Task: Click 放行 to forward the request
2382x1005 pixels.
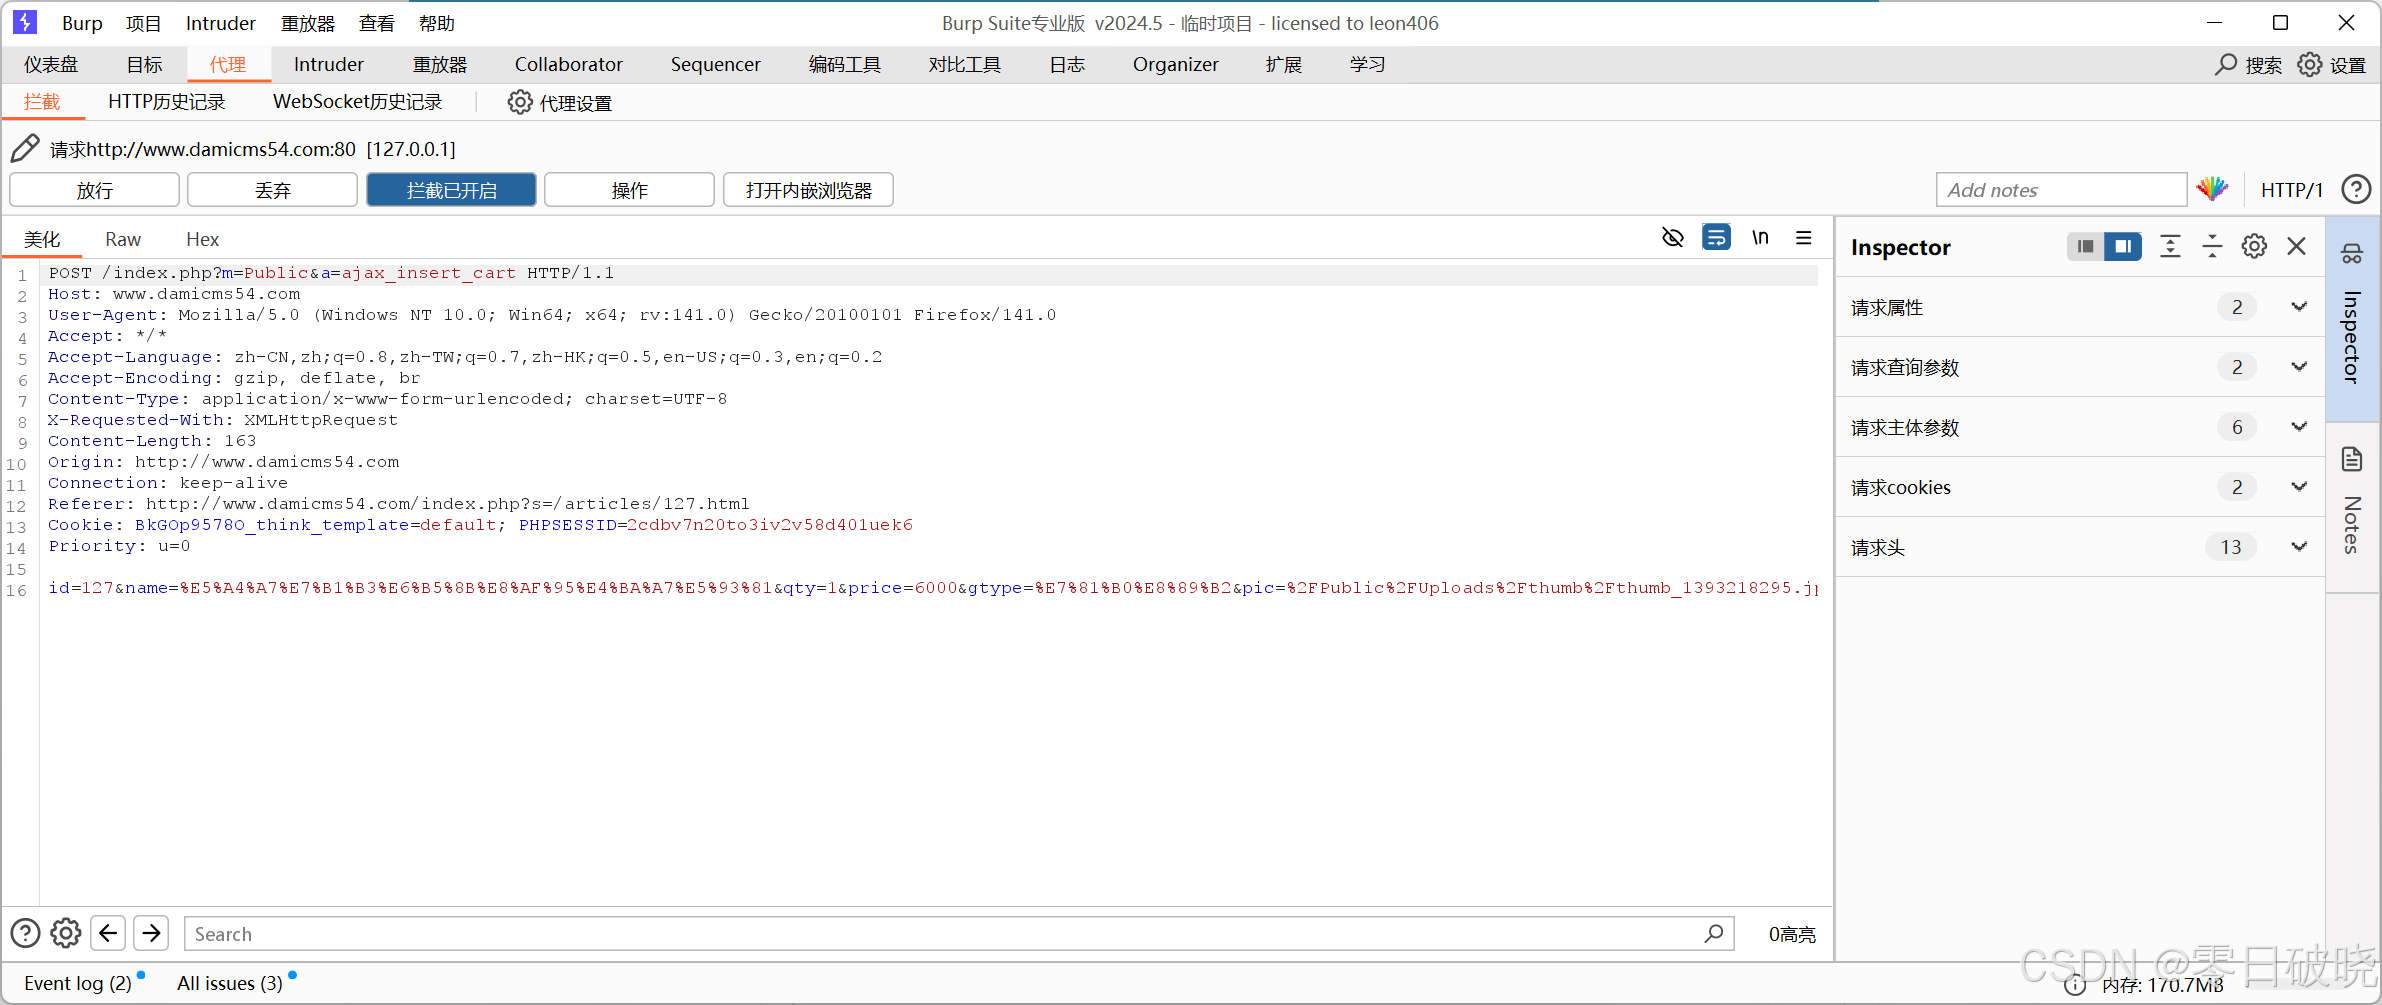Action: pos(95,190)
